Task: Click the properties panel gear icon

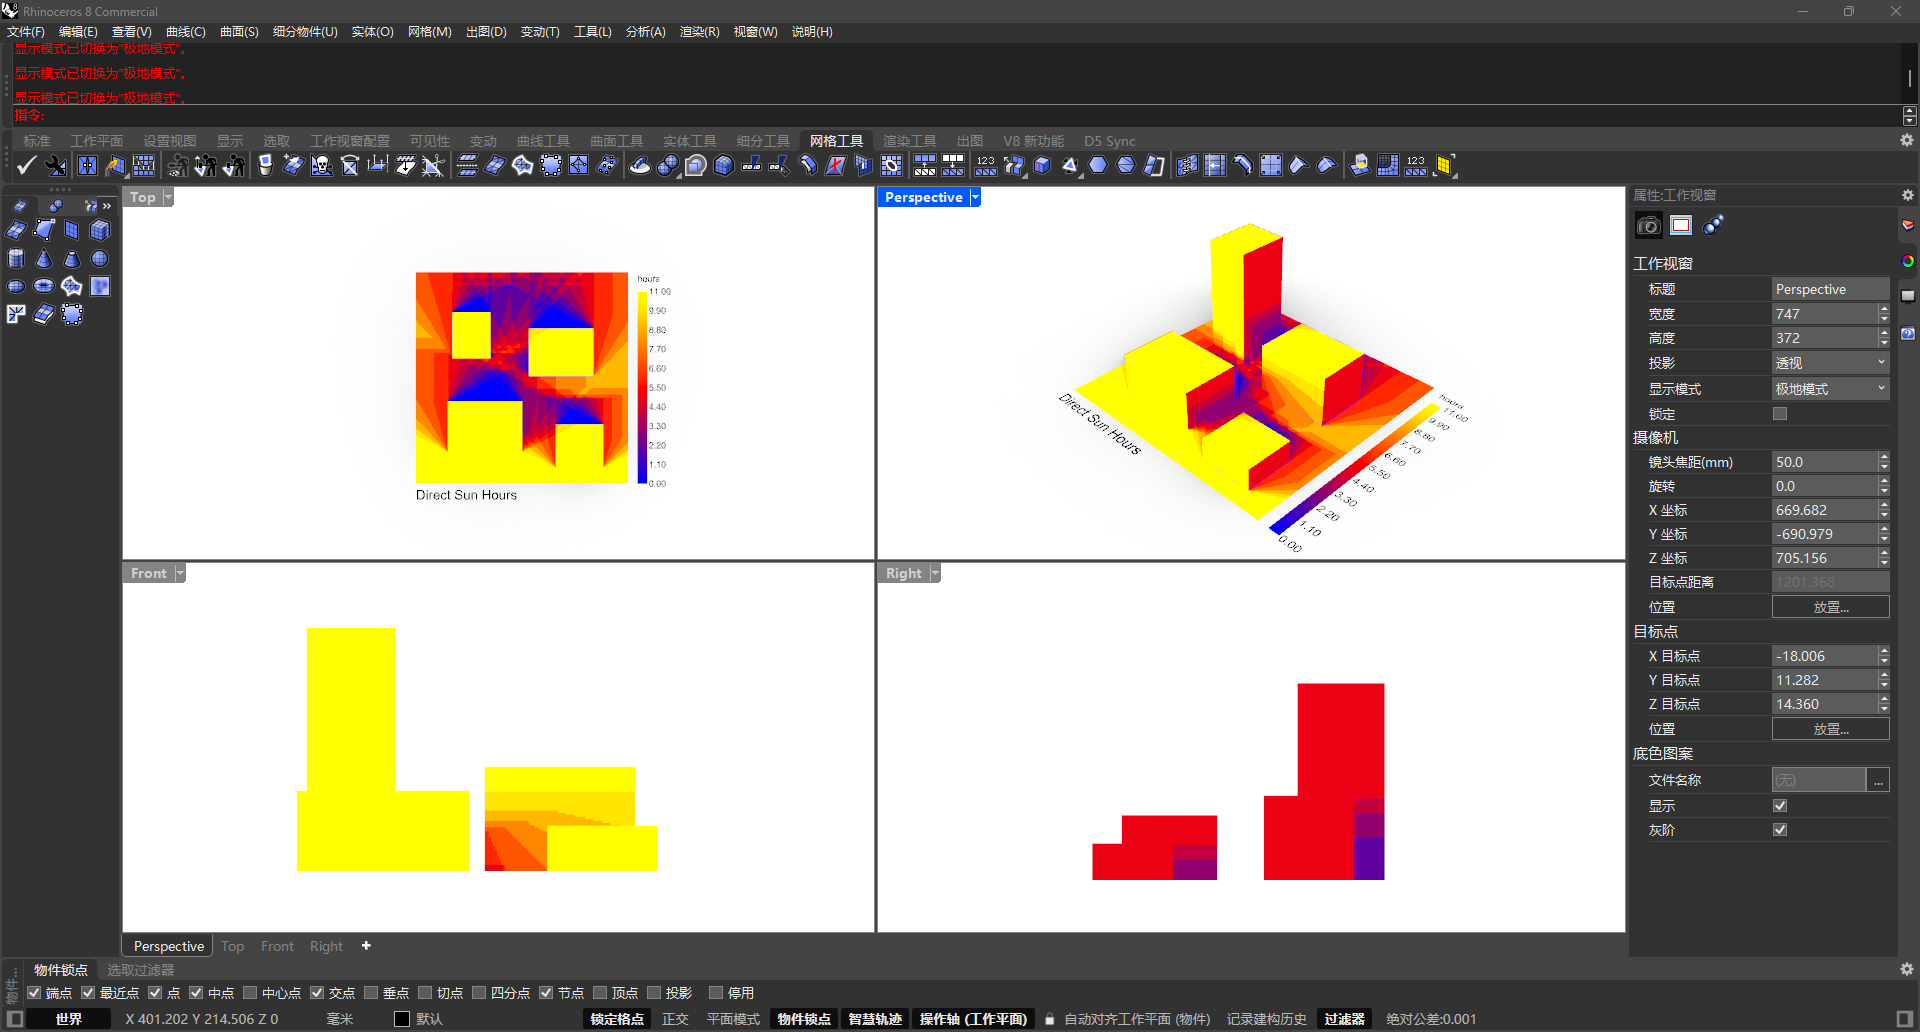Action: [x=1907, y=195]
